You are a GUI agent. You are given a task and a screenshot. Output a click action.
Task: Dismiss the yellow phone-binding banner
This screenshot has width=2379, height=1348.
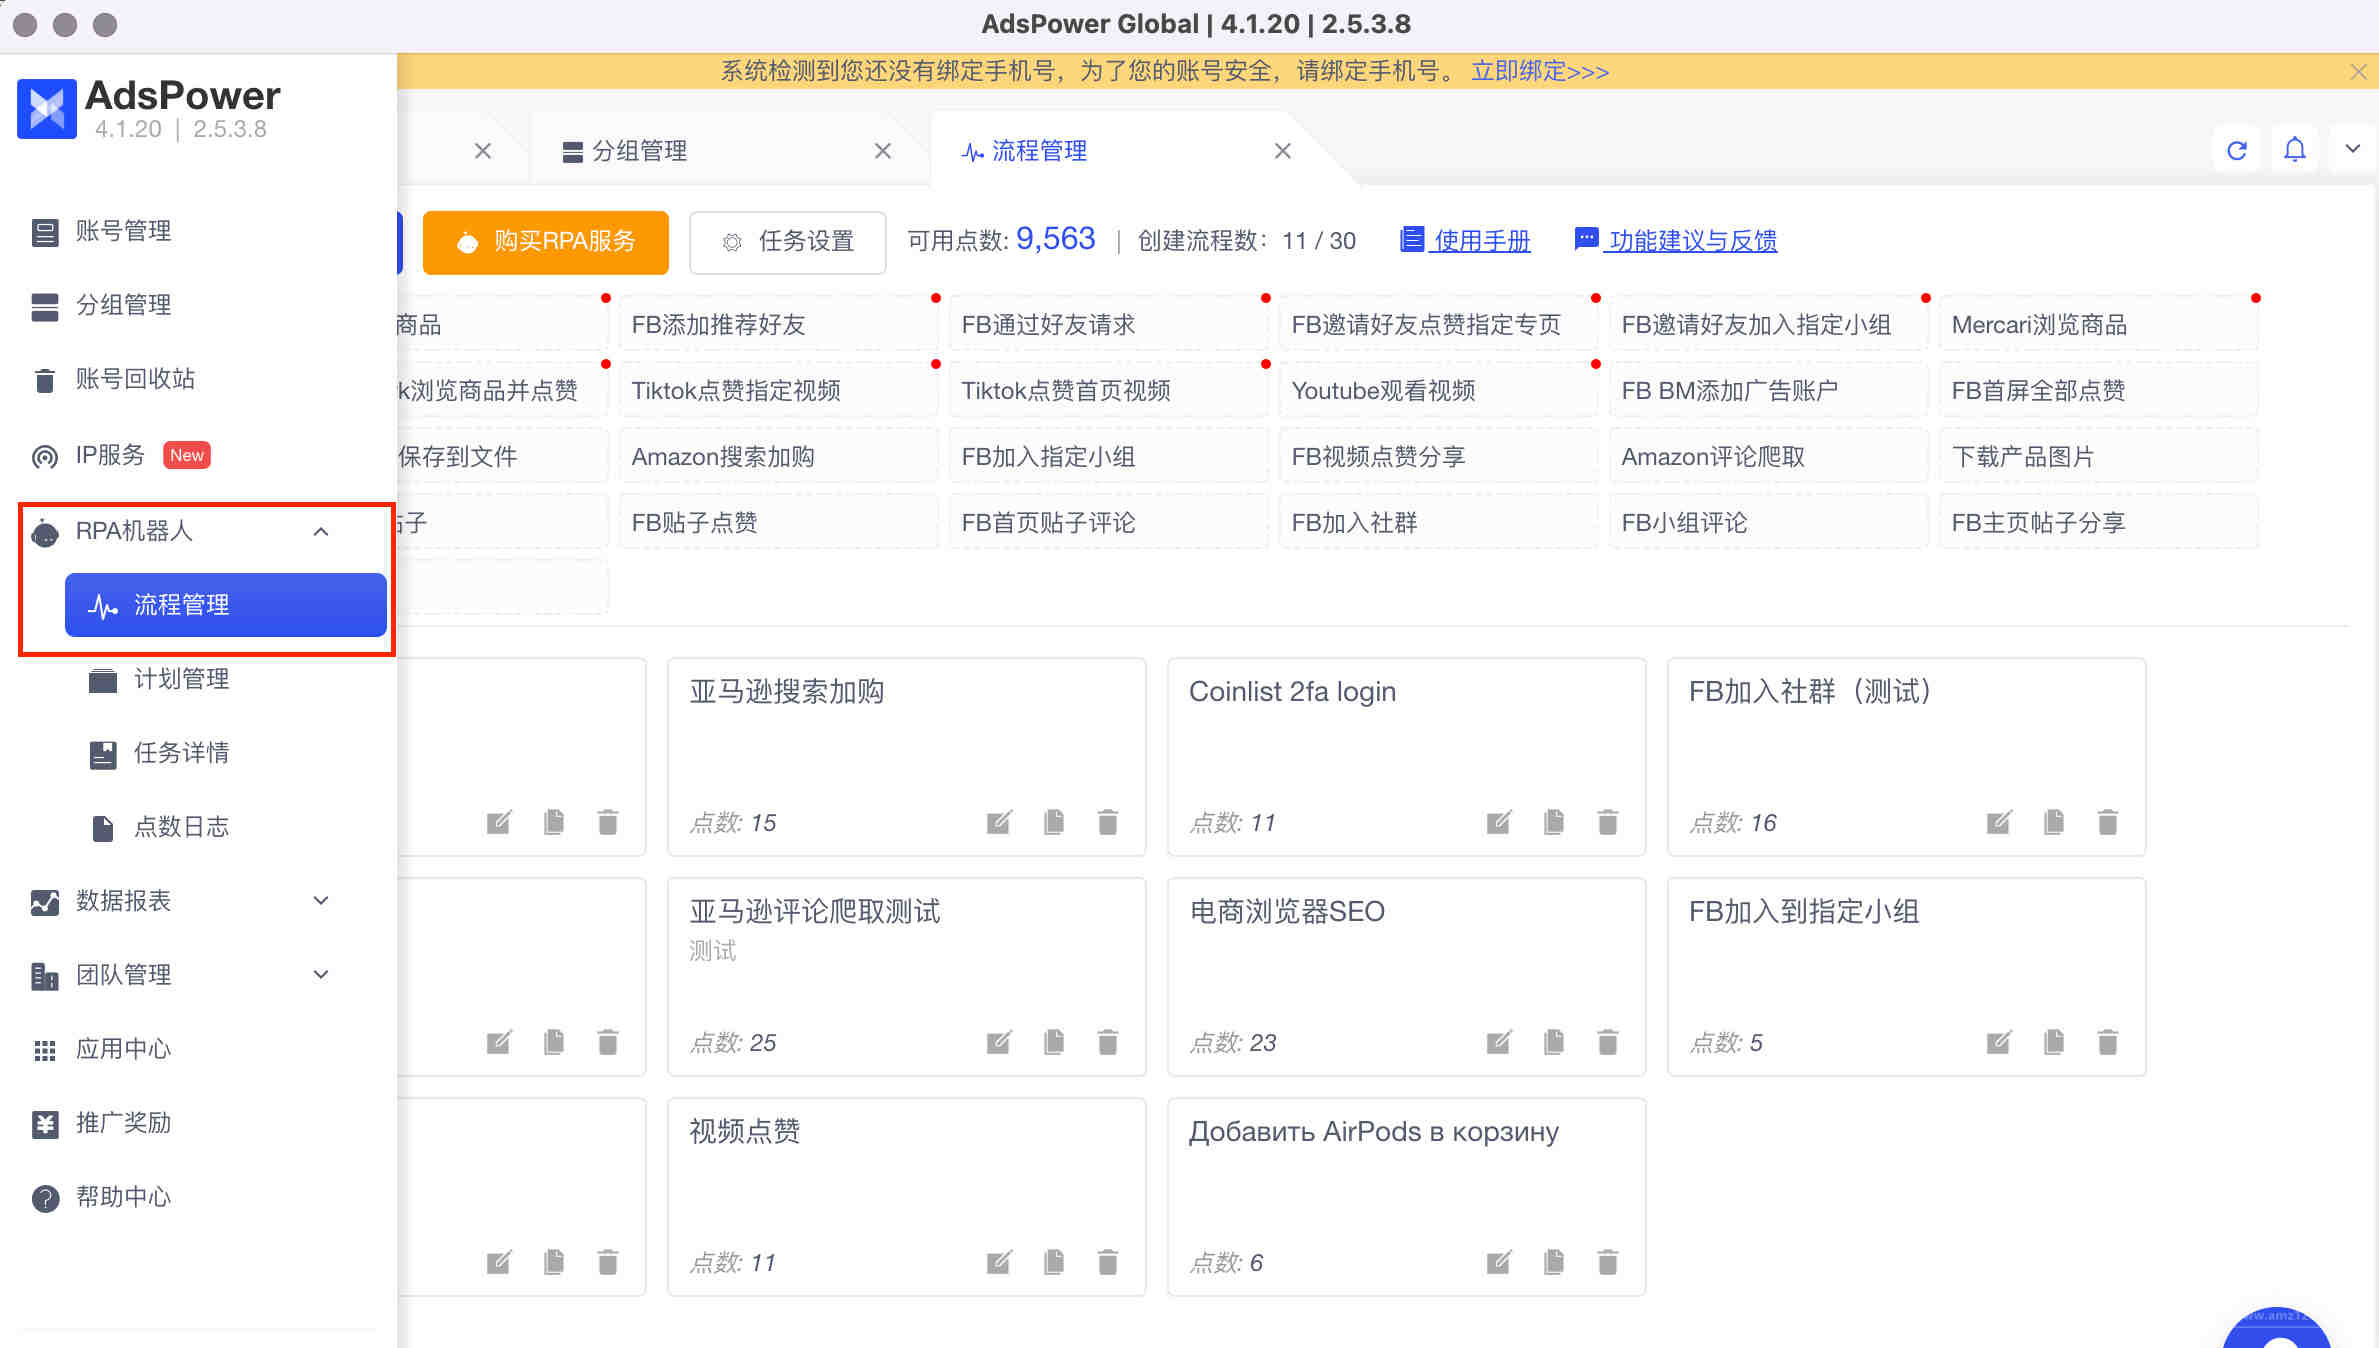click(x=2358, y=72)
